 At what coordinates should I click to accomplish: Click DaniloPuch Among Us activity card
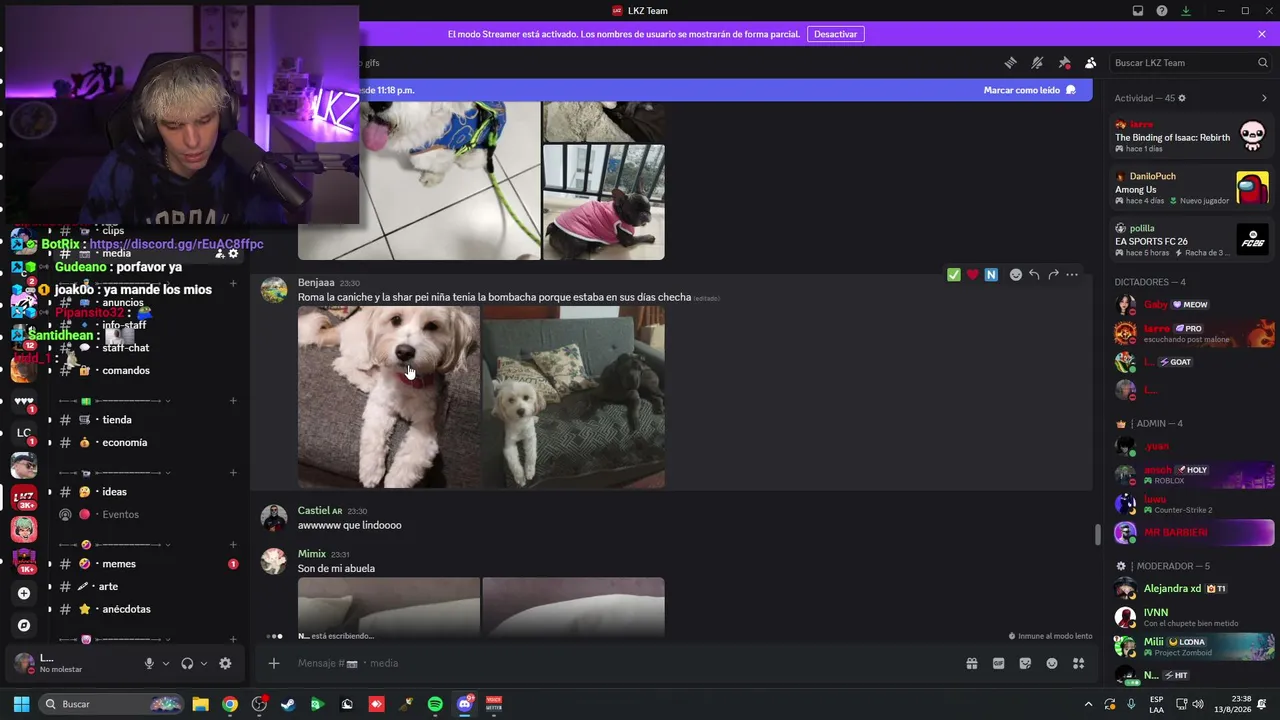1192,188
